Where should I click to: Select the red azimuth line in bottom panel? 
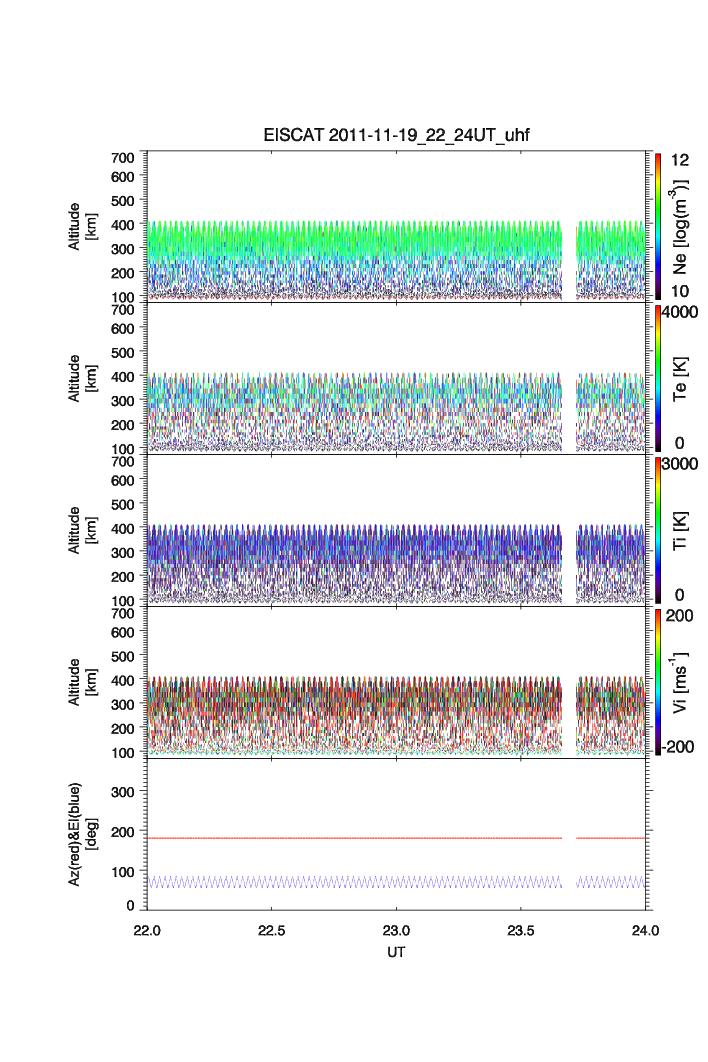coord(350,838)
